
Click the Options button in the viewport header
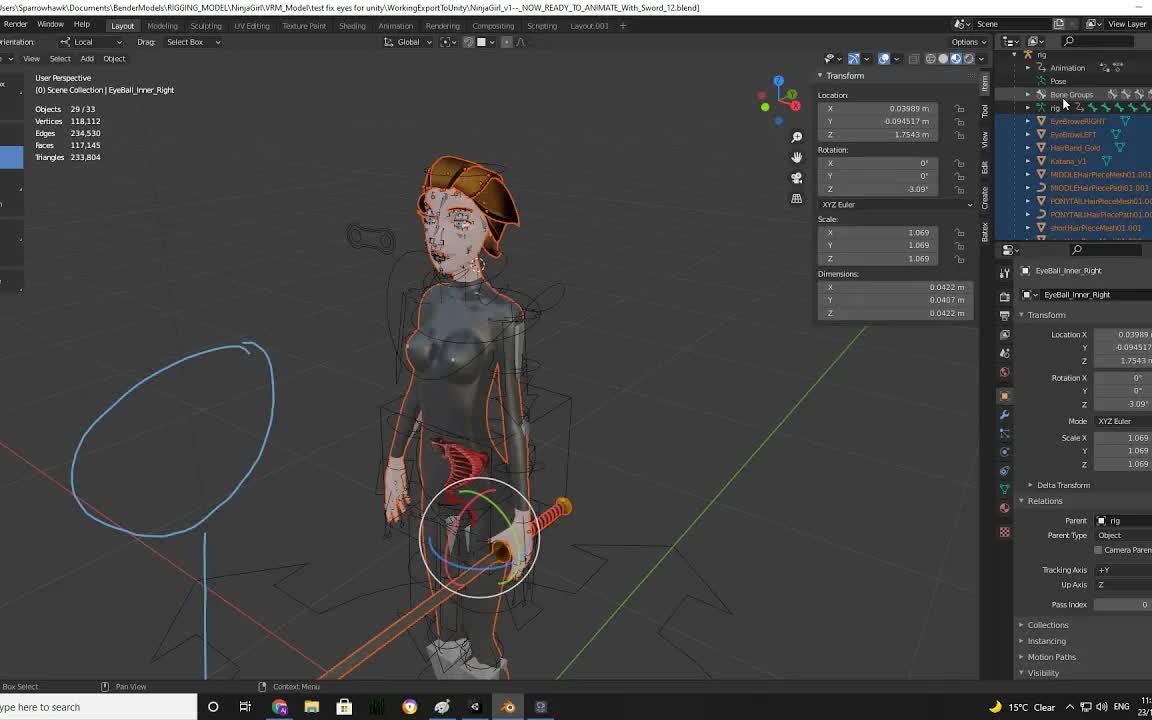[964, 42]
